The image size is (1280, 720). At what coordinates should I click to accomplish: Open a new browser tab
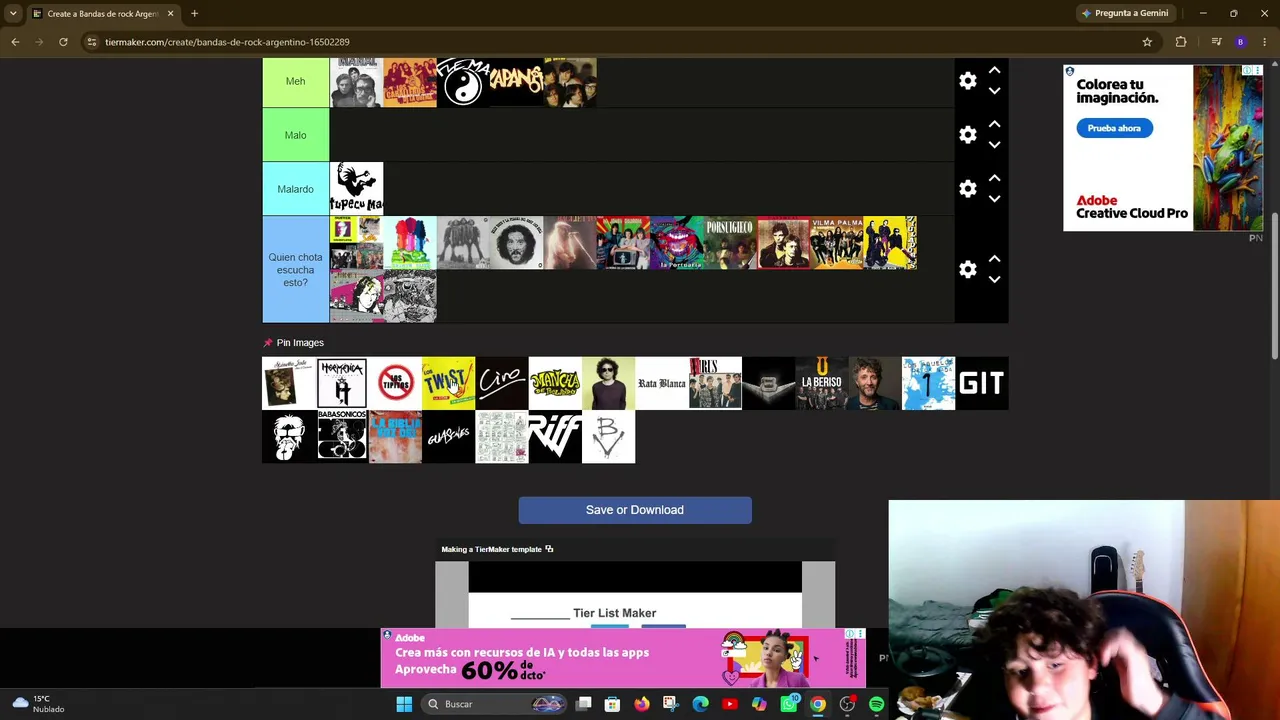click(194, 13)
